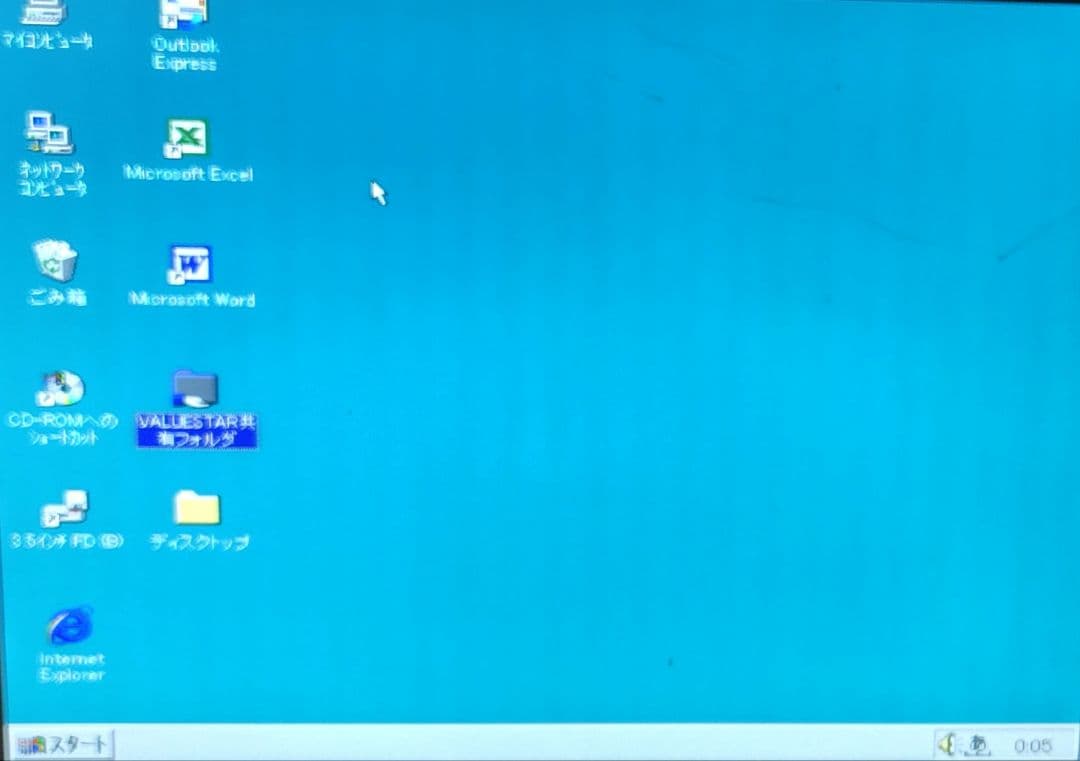Image resolution: width=1080 pixels, height=761 pixels.
Task: Select the Microsoft Excel shortcut icon
Action: tap(186, 137)
